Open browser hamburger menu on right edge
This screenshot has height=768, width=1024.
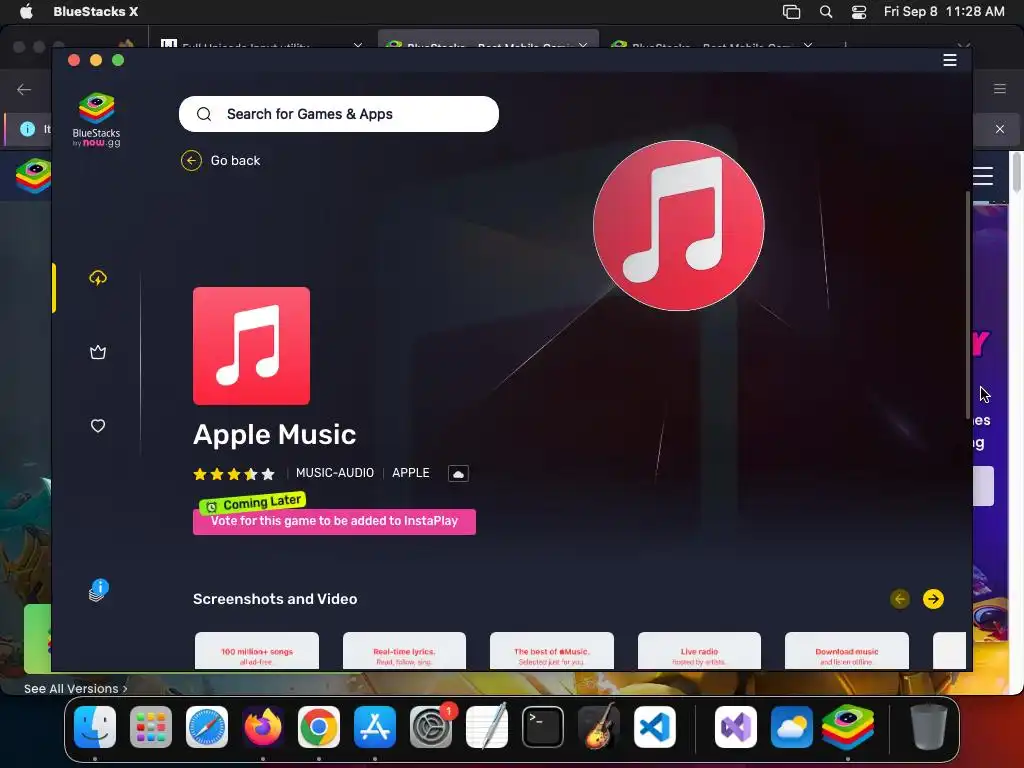[1000, 89]
